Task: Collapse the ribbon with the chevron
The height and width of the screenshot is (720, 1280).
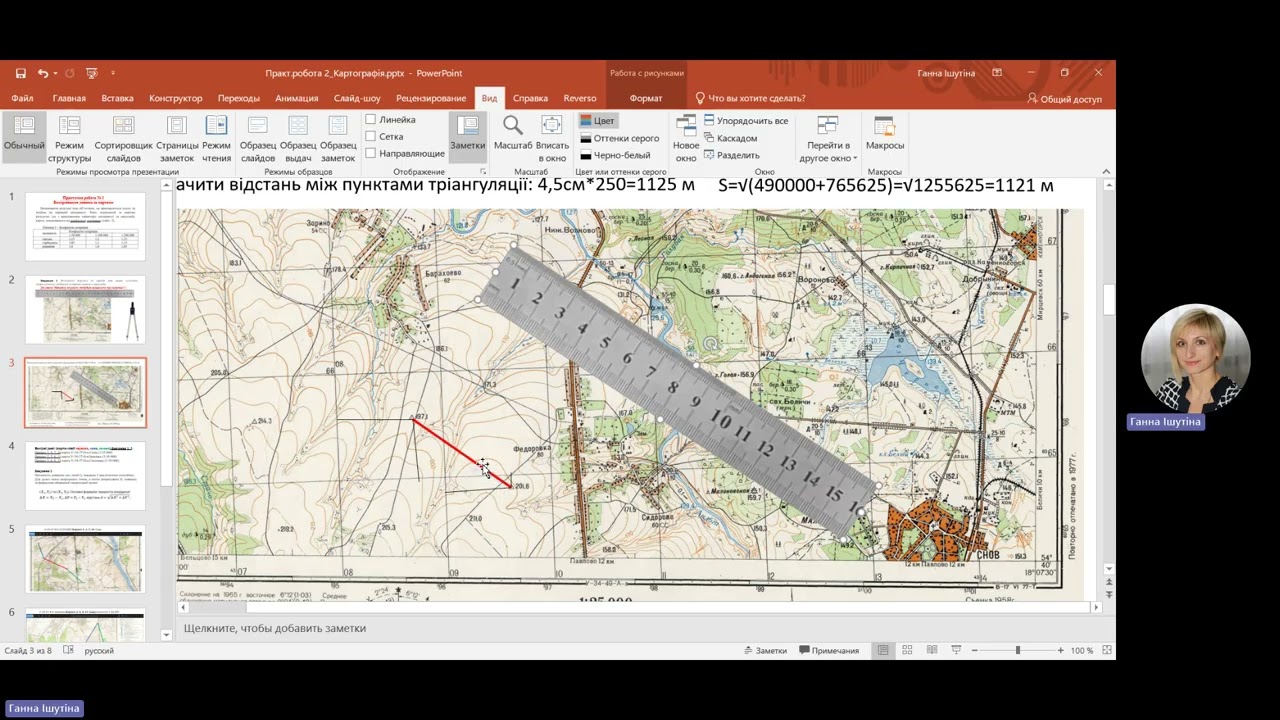Action: point(1107,172)
